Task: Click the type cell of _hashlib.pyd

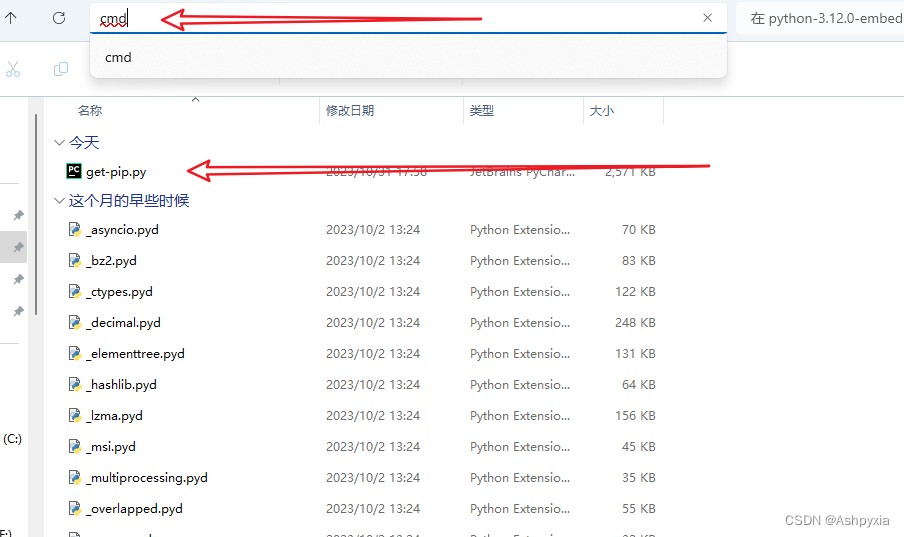Action: pyautogui.click(x=520, y=385)
